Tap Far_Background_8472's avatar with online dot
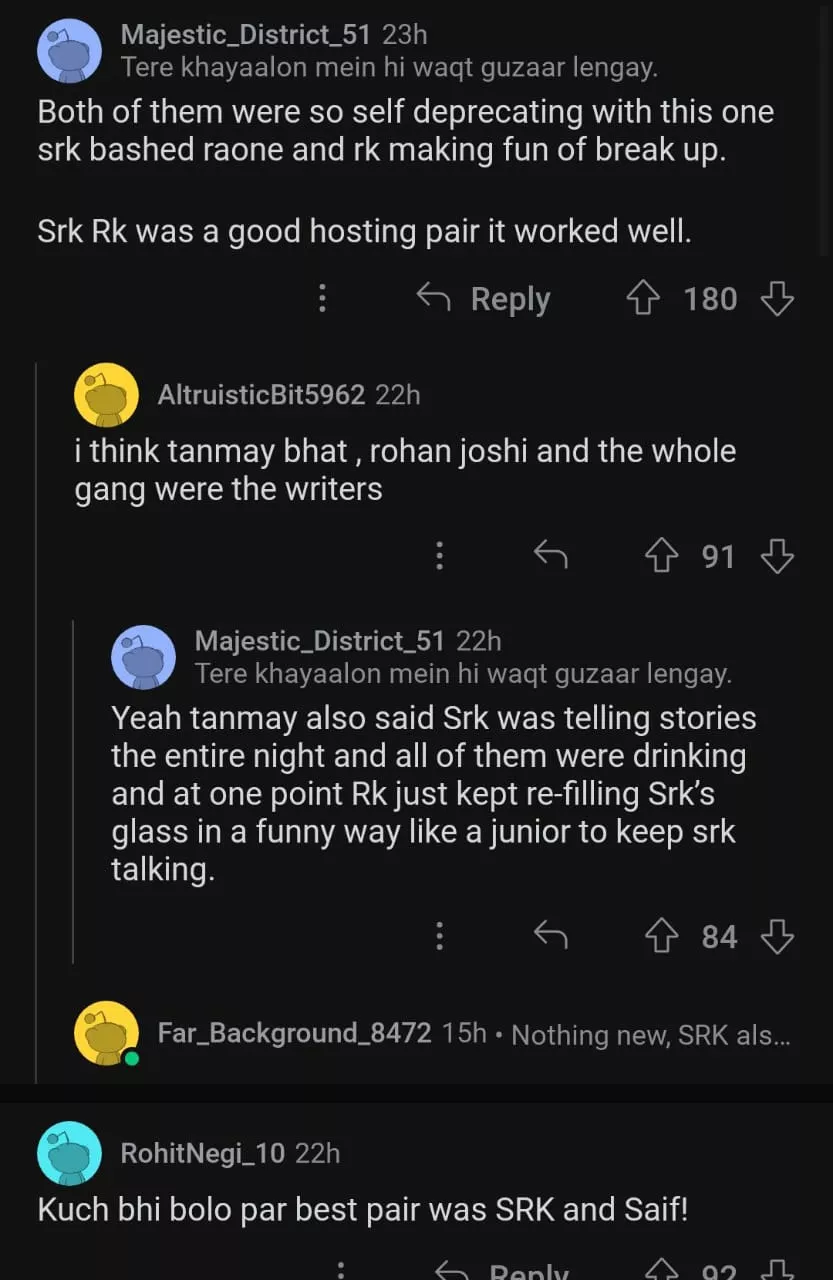Screen dimensions: 833x1280 coord(106,1033)
